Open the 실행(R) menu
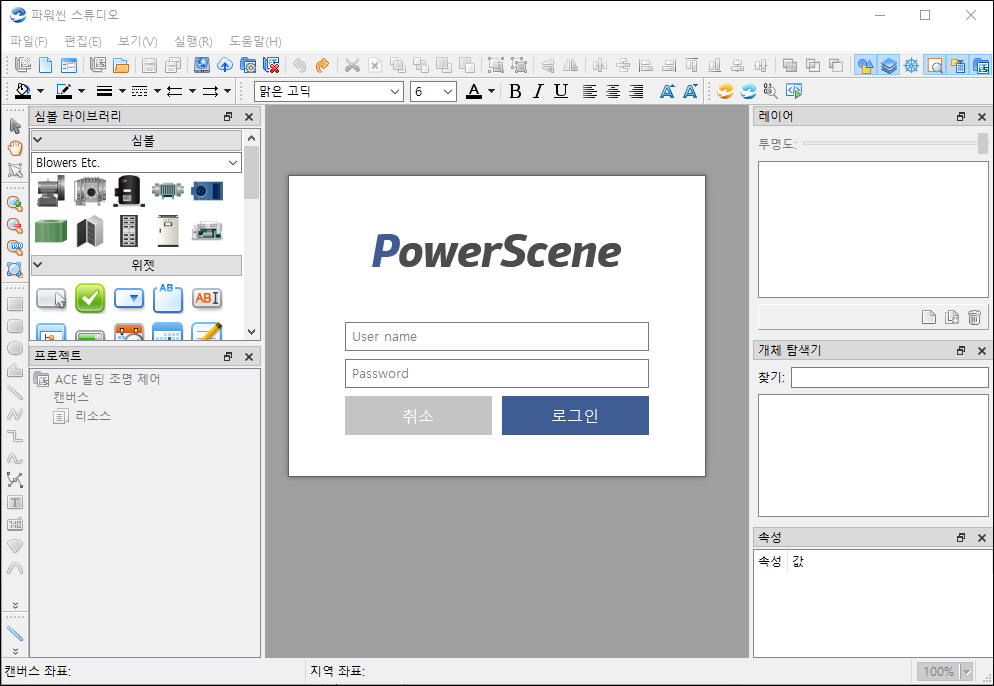994x686 pixels. click(x=193, y=41)
